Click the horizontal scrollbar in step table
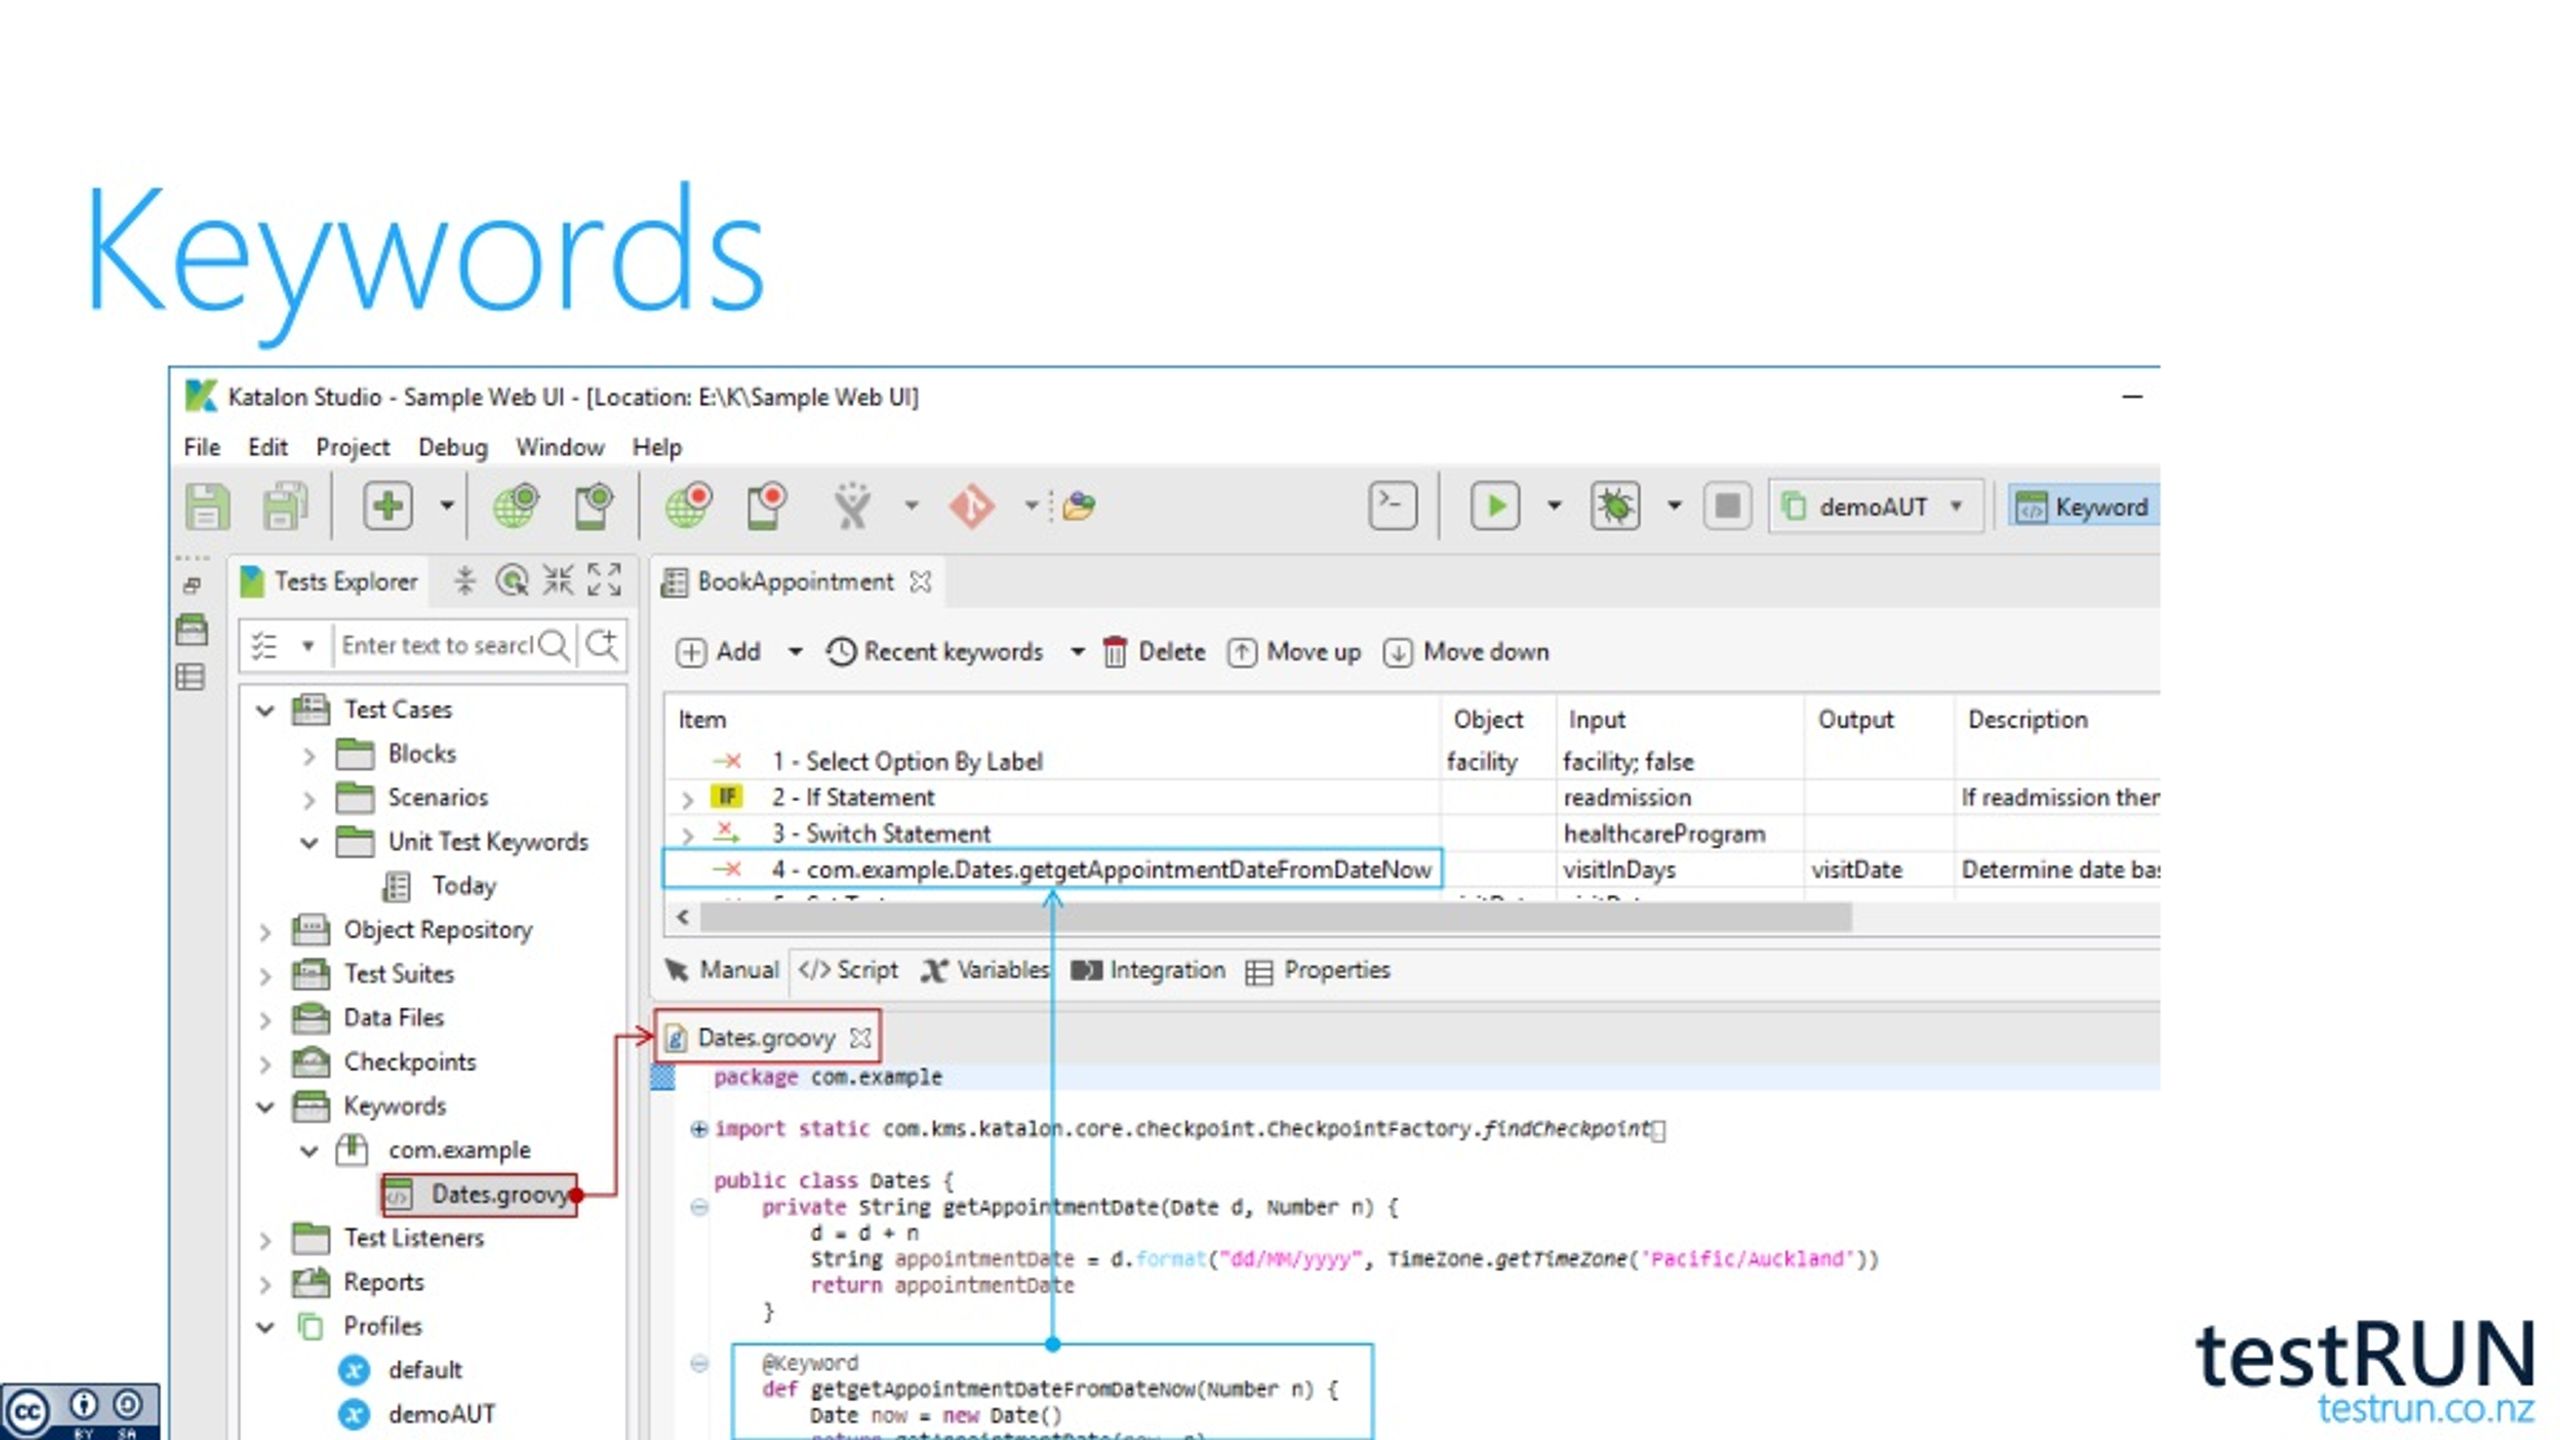The width and height of the screenshot is (2560, 1440). pyautogui.click(x=1276, y=917)
